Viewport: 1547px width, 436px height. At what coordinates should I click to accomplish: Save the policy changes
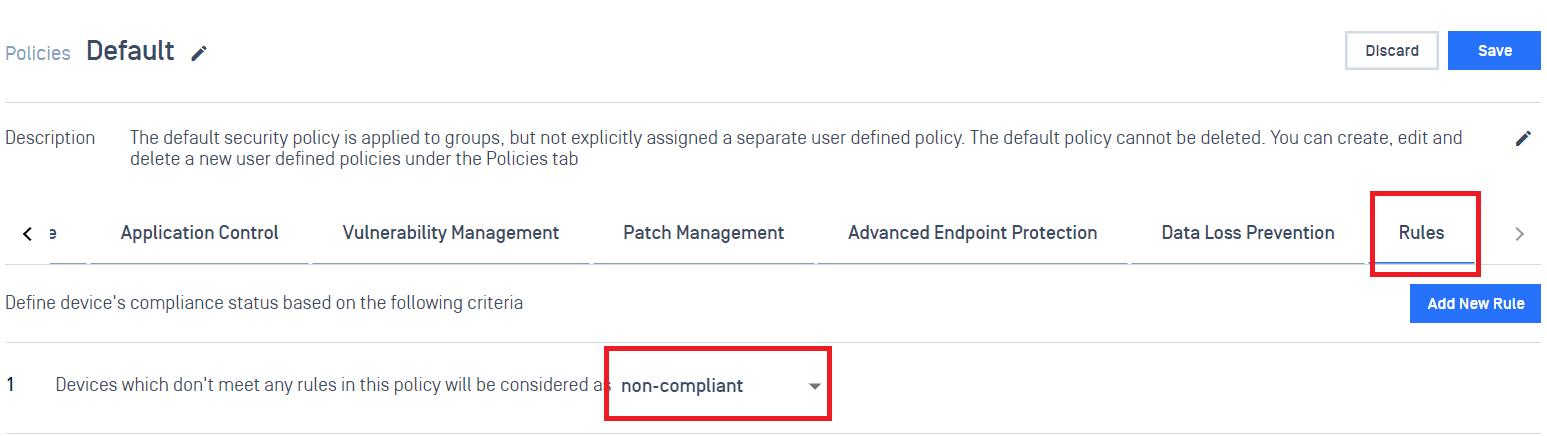(1494, 51)
